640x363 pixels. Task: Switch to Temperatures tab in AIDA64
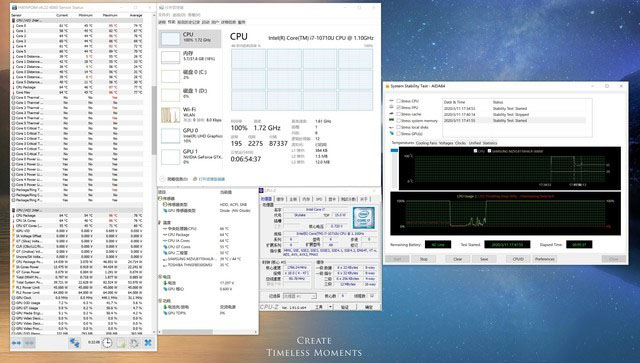tap(403, 143)
